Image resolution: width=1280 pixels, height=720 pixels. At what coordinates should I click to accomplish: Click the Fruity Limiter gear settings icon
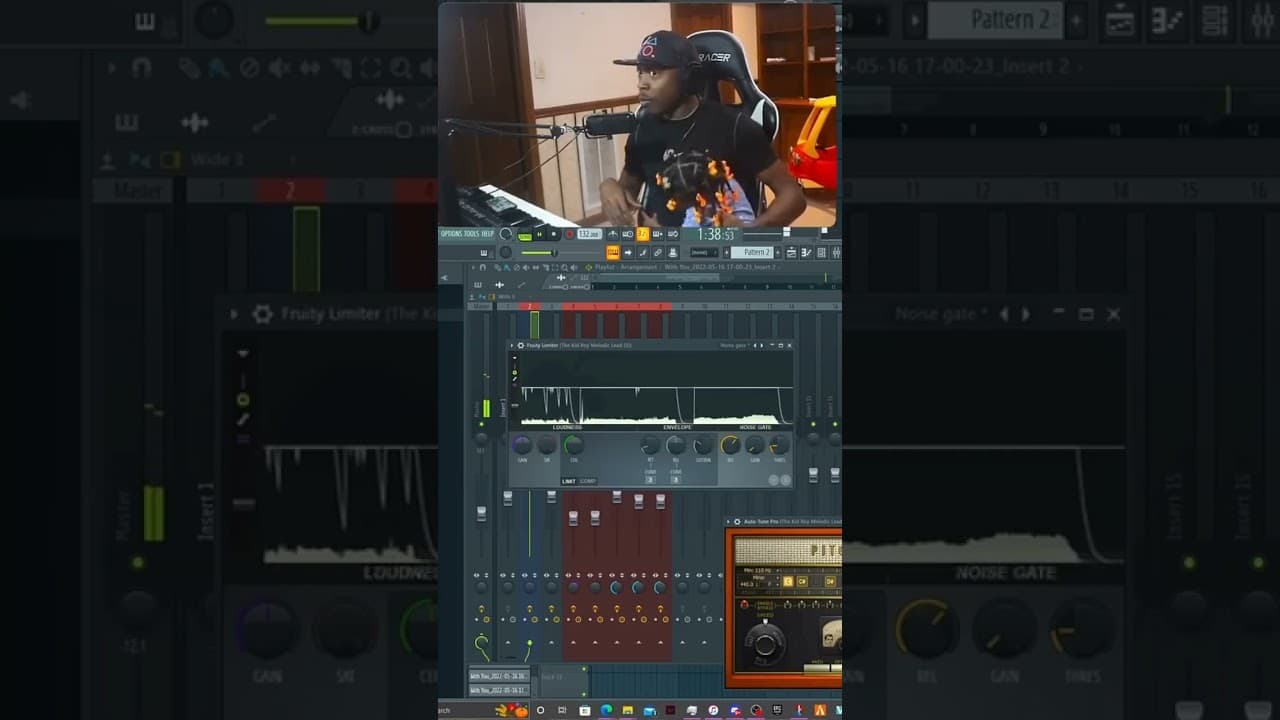[x=521, y=345]
